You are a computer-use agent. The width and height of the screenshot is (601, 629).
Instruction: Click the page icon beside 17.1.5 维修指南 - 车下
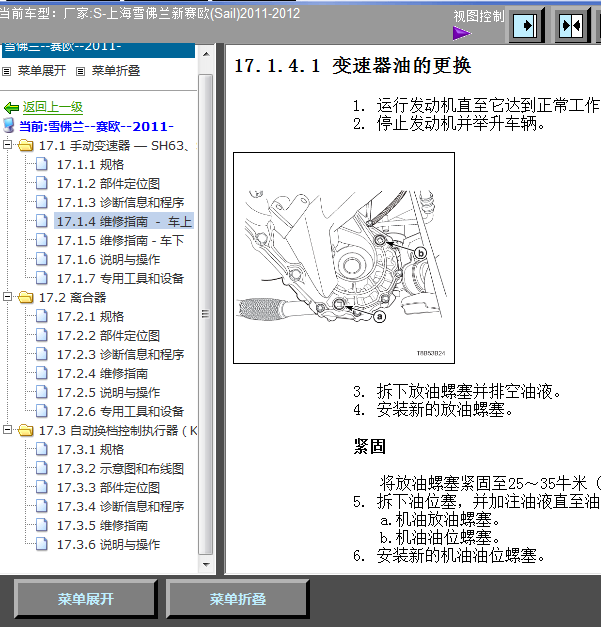point(42,239)
